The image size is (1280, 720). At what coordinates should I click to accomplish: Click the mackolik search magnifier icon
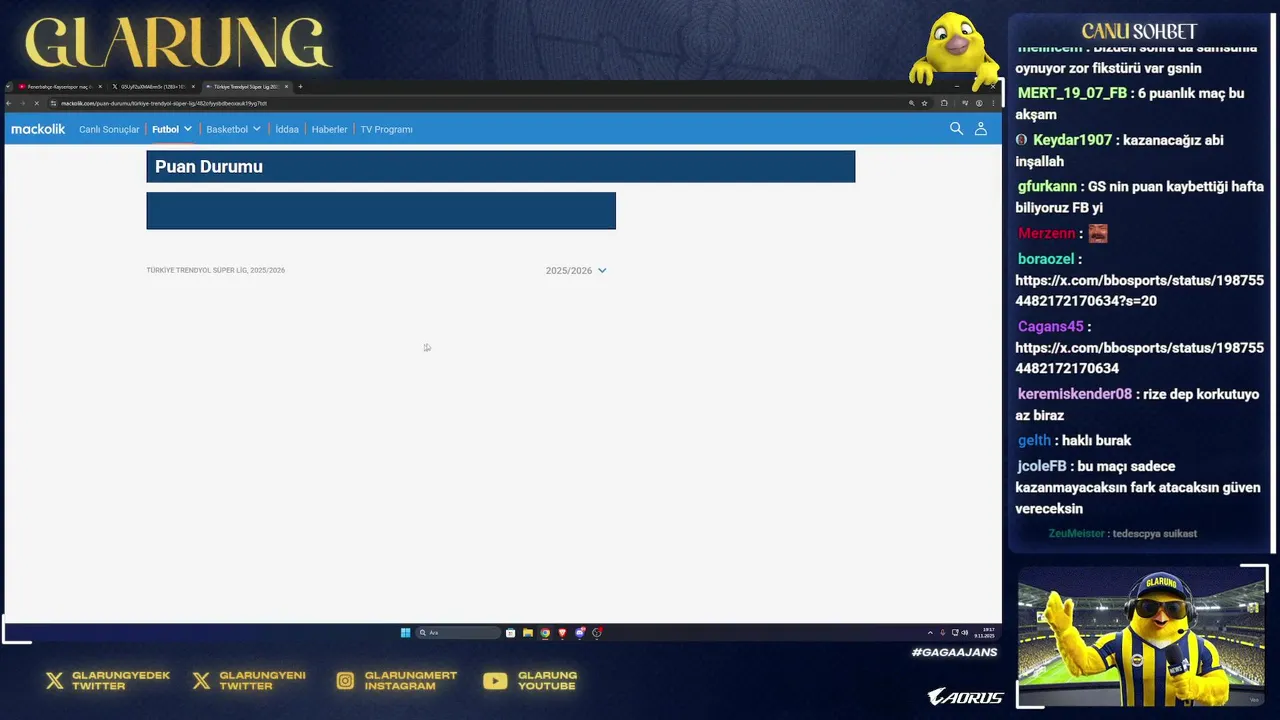tap(956, 129)
